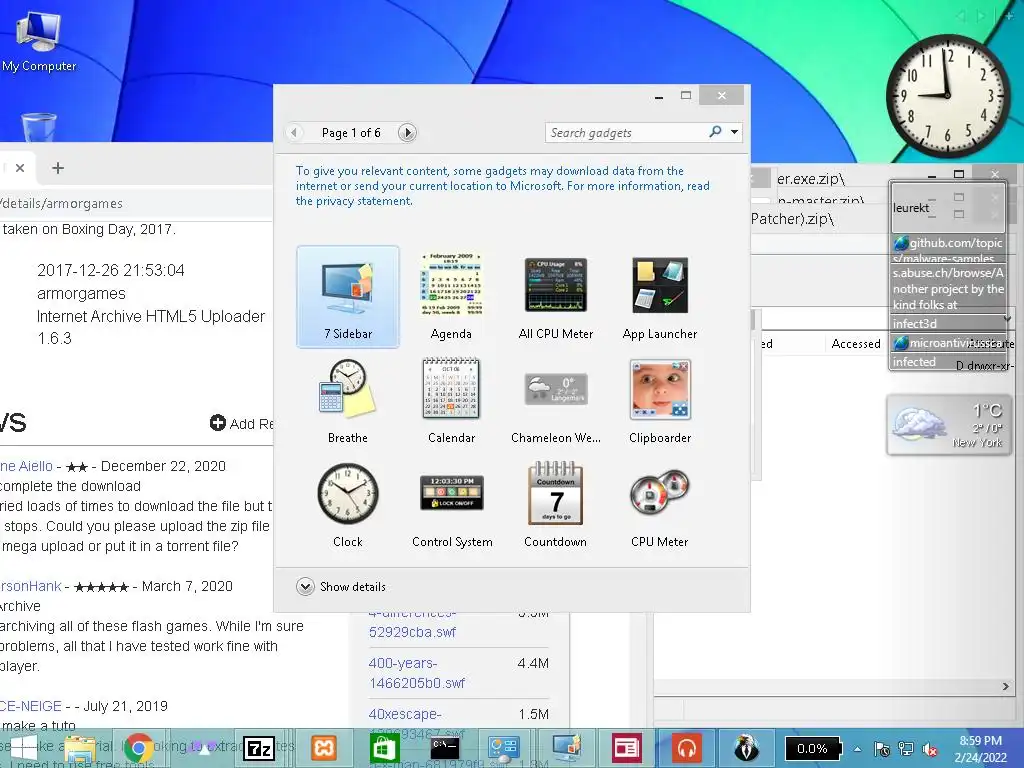Go to previous gadget page

pyautogui.click(x=295, y=133)
